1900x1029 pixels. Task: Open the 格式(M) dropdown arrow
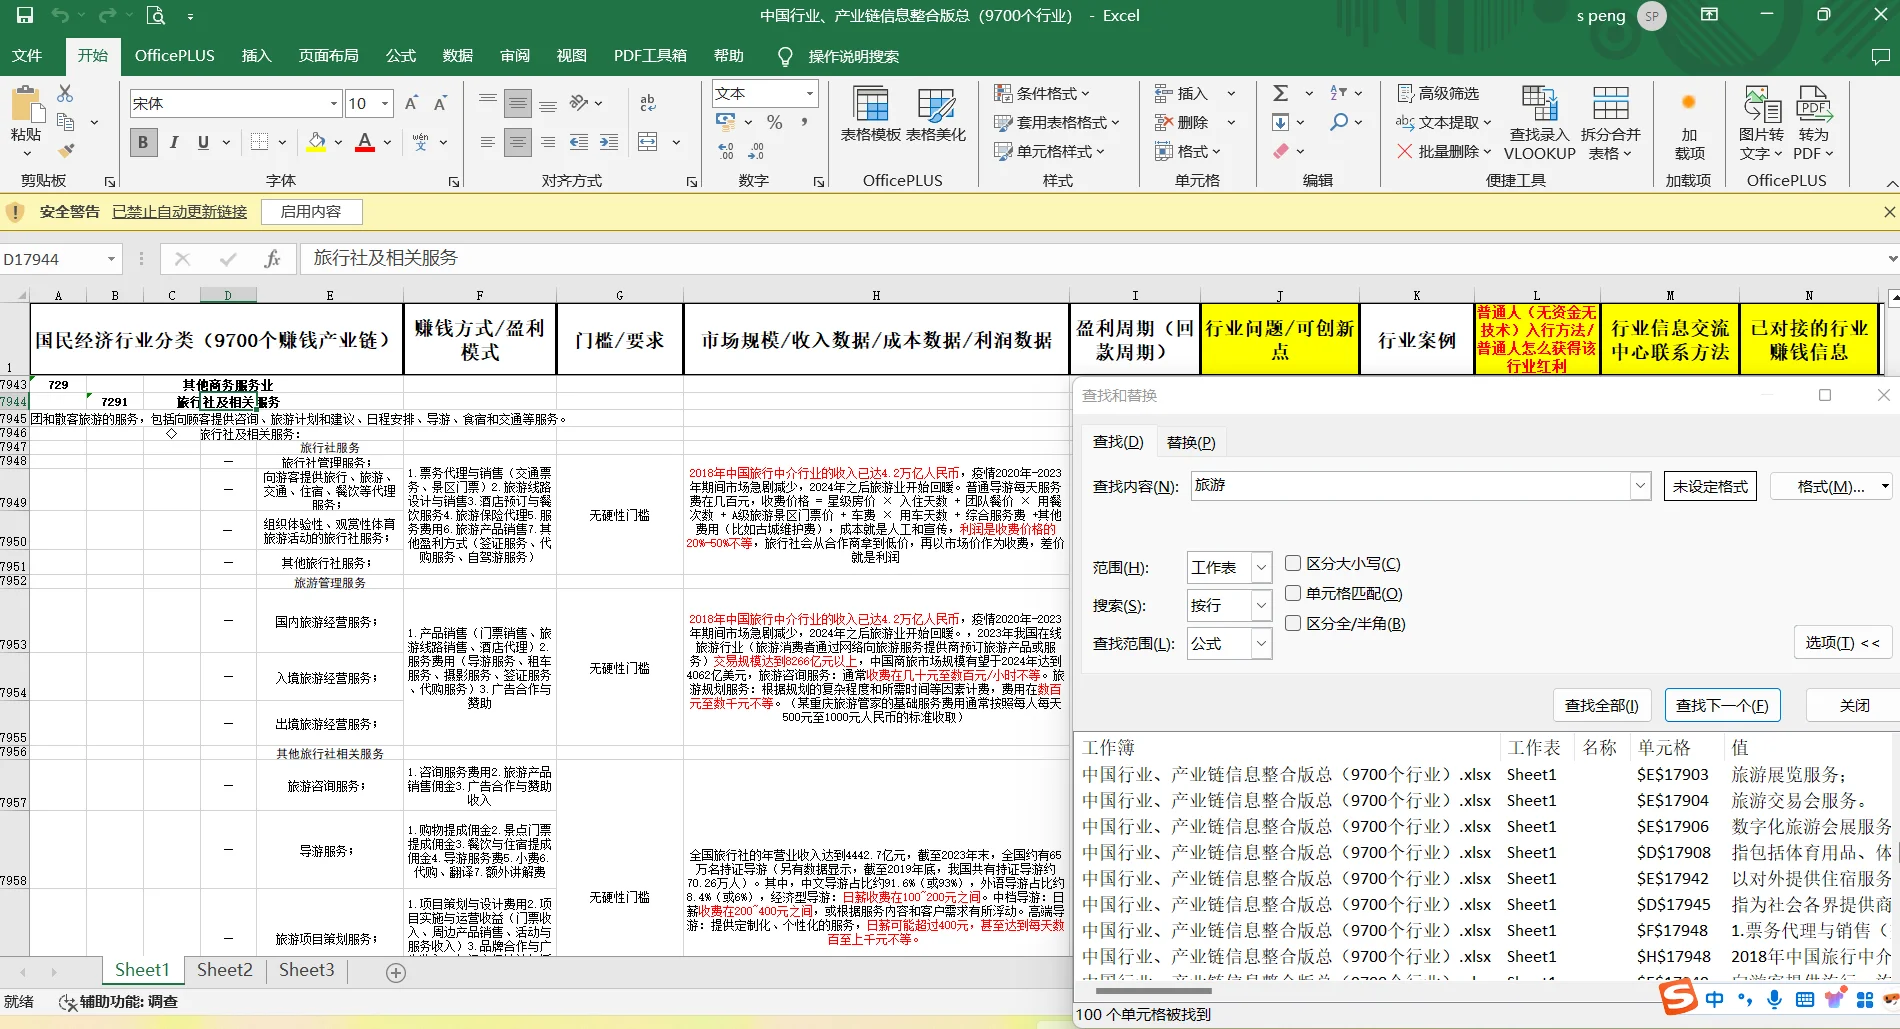1885,487
